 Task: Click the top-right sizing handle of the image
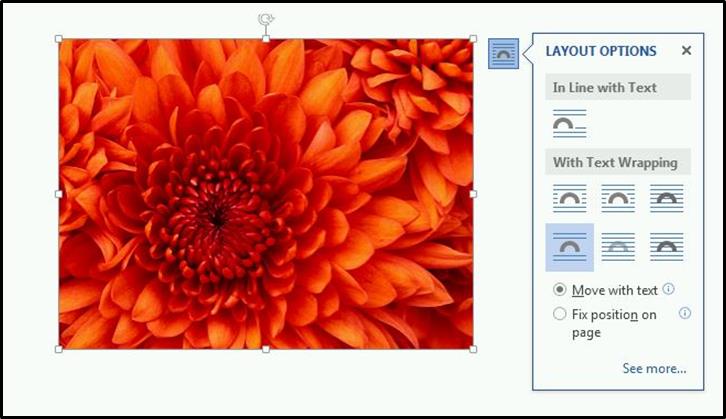click(473, 39)
